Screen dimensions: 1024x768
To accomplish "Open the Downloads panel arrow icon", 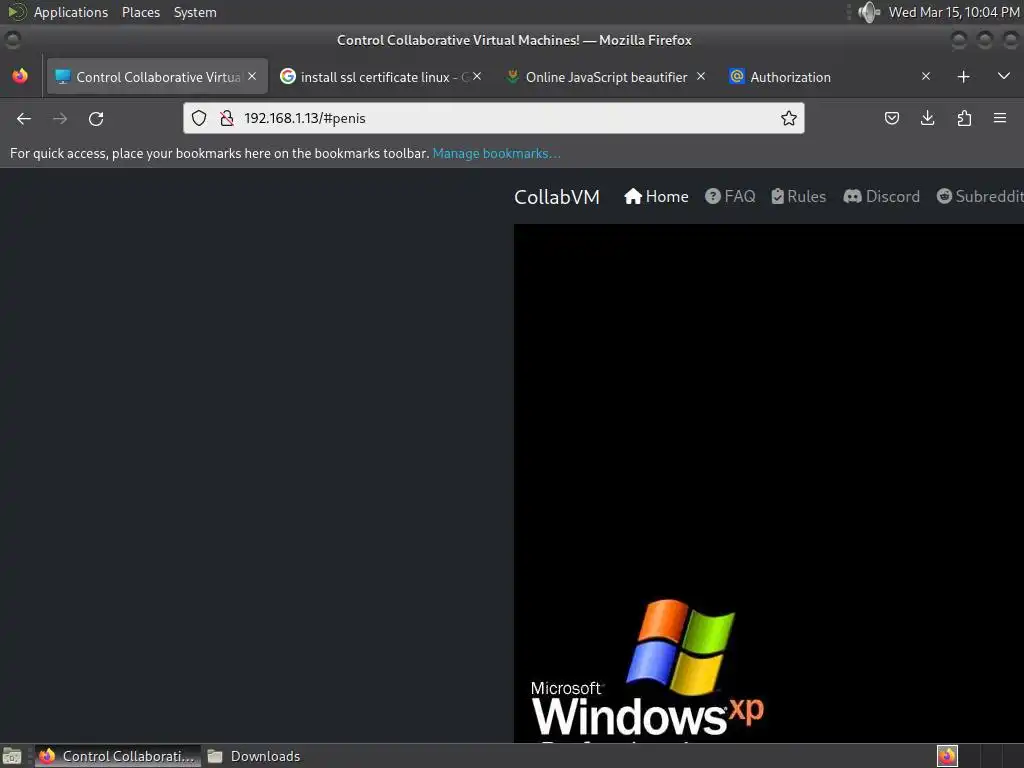I will (x=927, y=118).
